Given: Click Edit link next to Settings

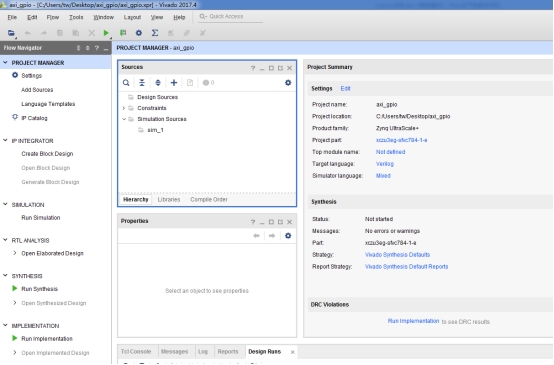Looking at the screenshot, I should [x=345, y=89].
